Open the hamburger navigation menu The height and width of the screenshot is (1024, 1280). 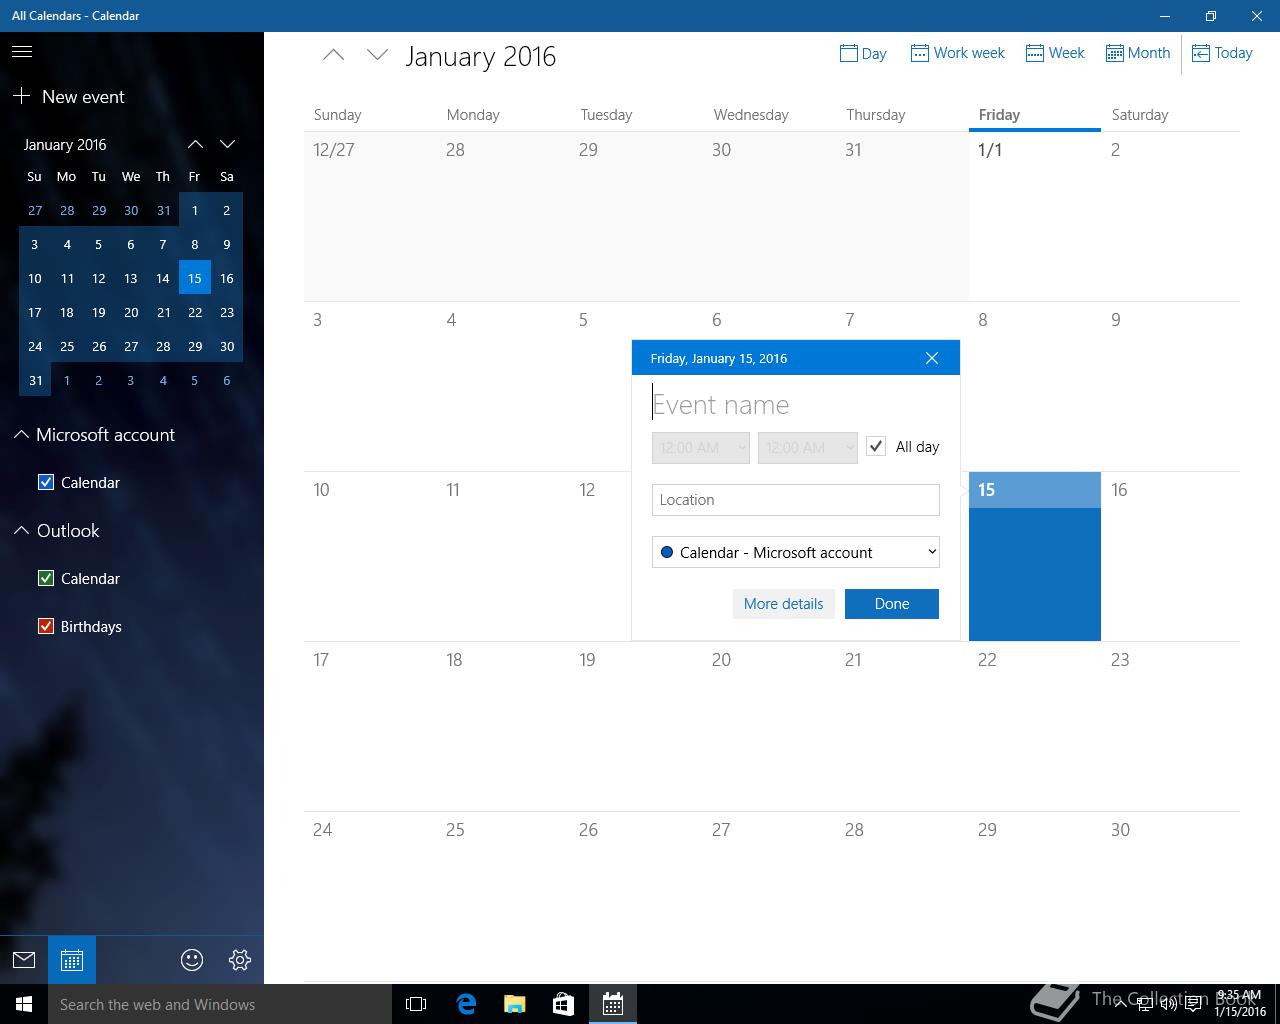pos(22,52)
